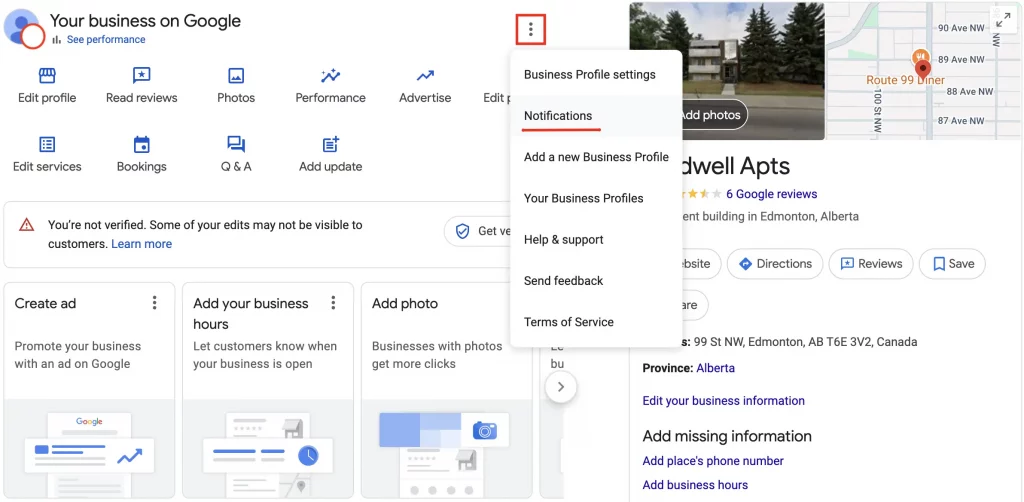Click the Save button
The image size is (1024, 502).
point(952,264)
